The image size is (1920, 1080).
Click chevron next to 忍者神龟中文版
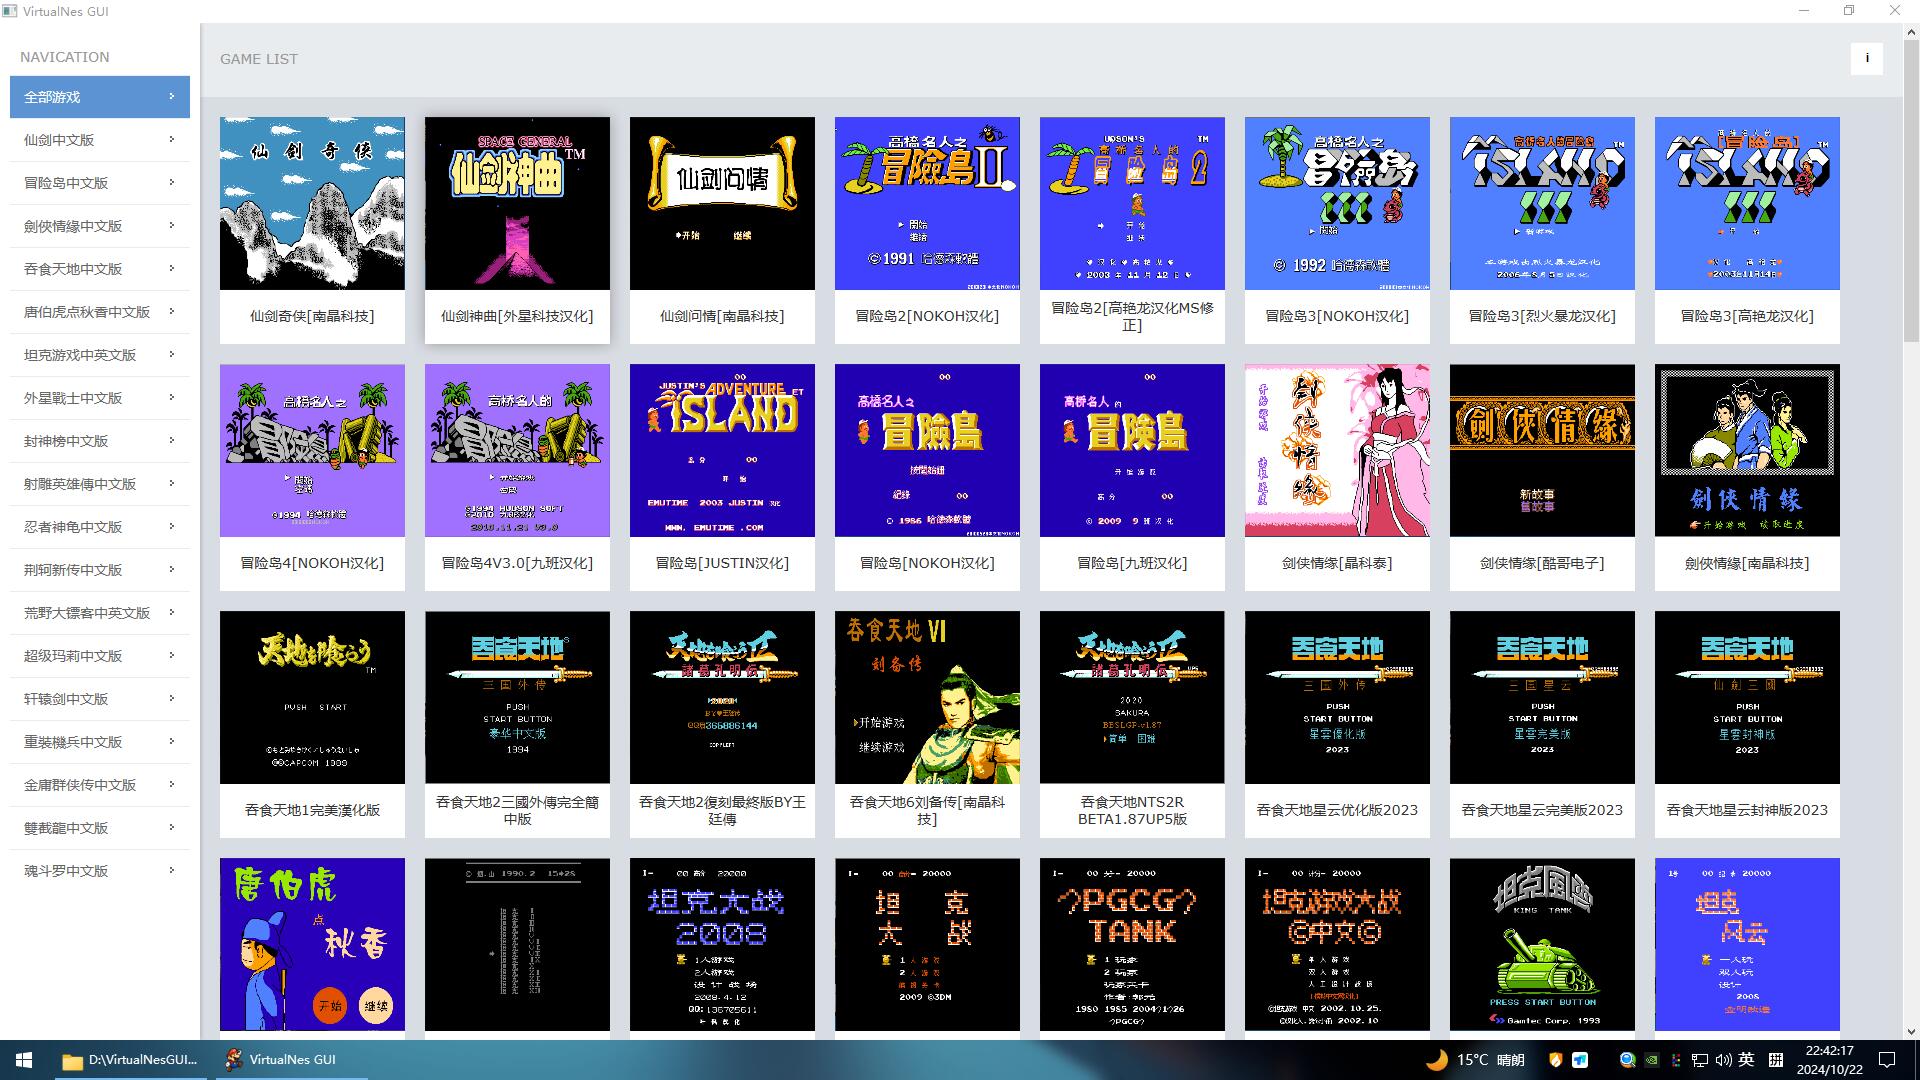(172, 526)
